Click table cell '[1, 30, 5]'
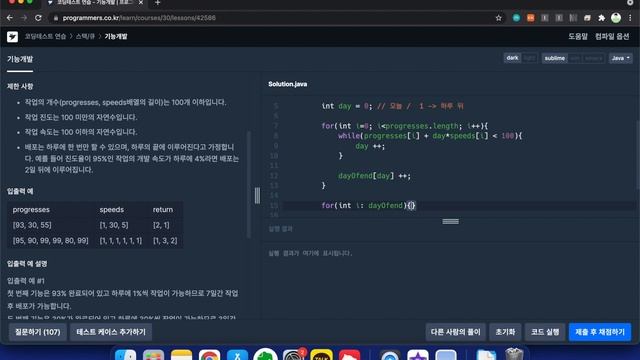Screen dimensions: 640x360 pyautogui.click(x=114, y=225)
